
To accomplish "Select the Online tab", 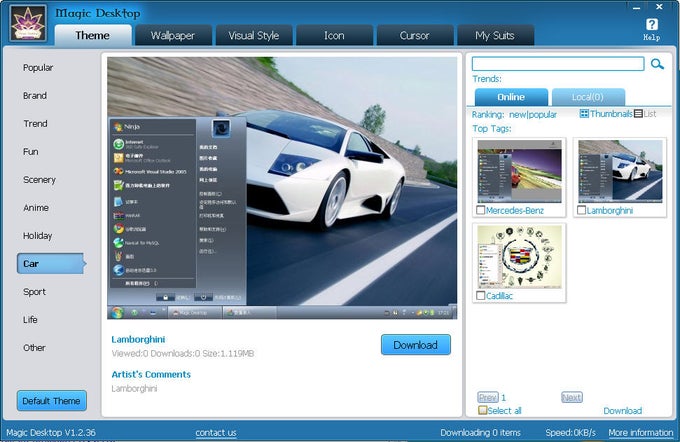I will (x=511, y=97).
